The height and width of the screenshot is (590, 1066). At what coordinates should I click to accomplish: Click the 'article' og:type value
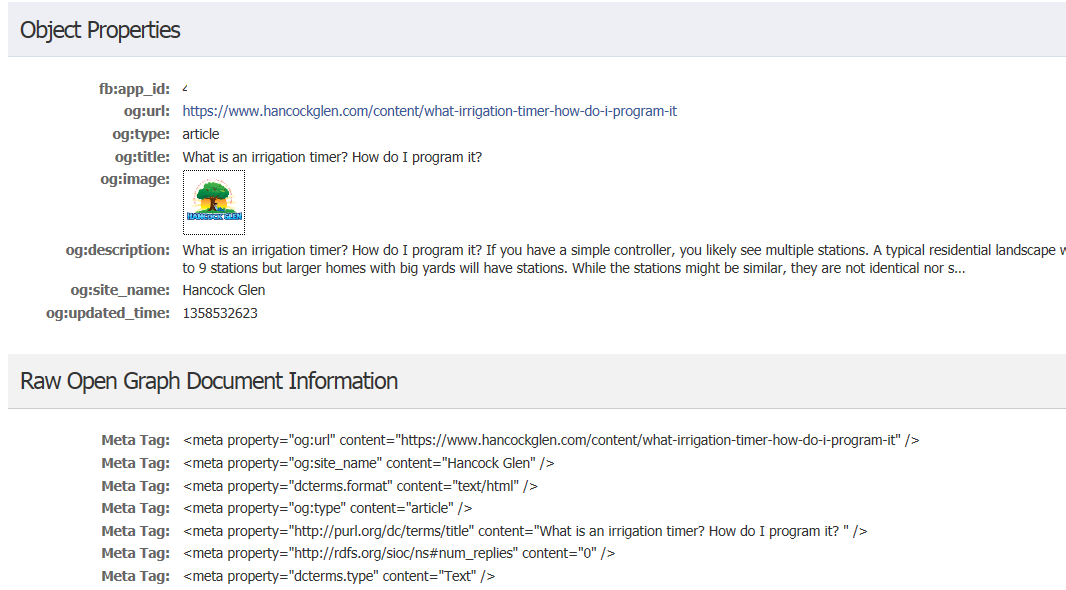click(201, 135)
